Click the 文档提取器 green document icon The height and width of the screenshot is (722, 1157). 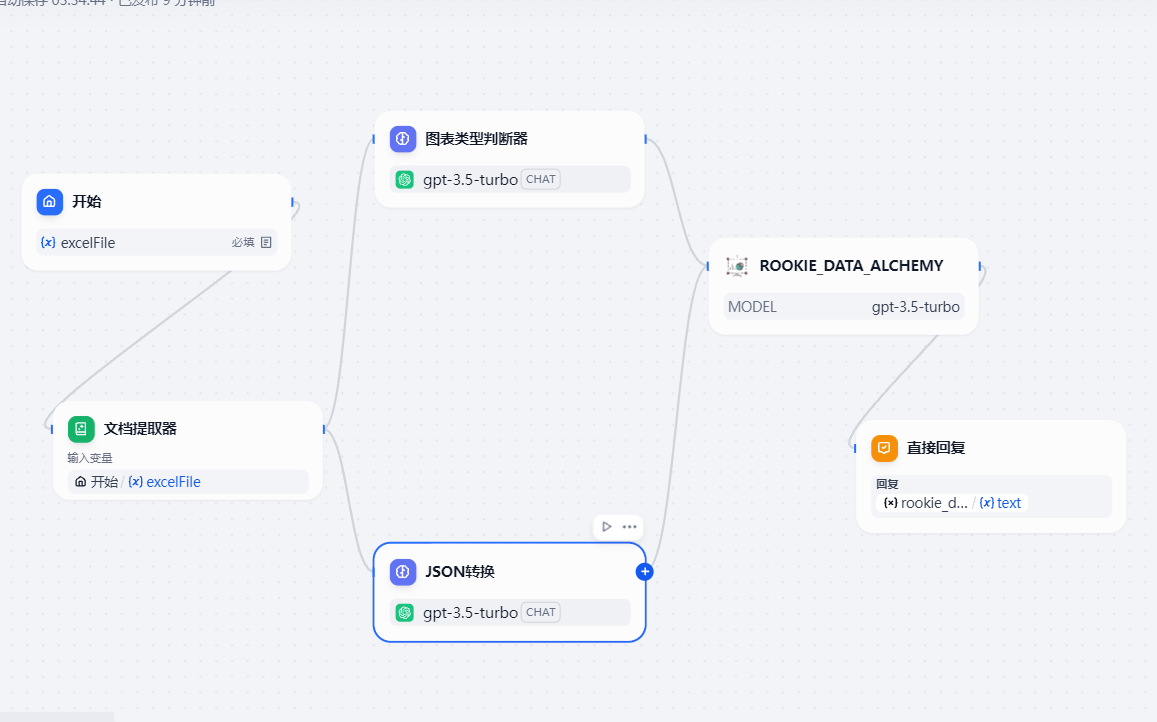point(81,429)
